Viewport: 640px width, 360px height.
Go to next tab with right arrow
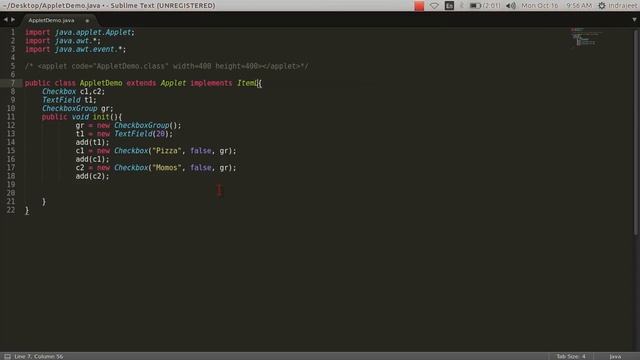13,20
